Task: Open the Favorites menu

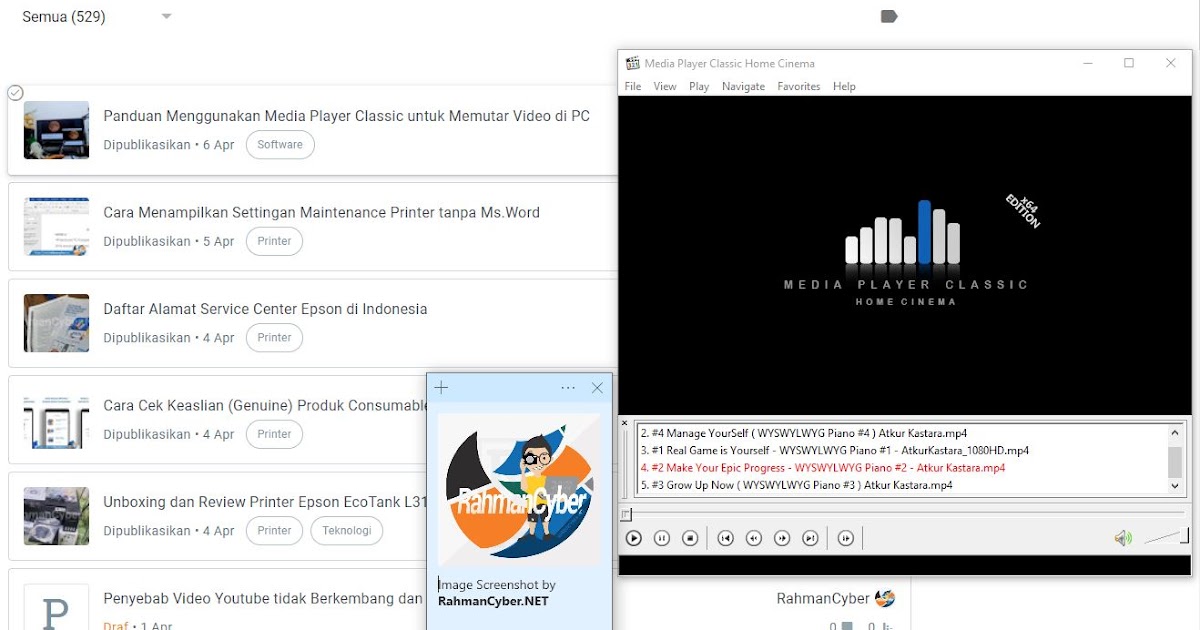Action: 799,86
